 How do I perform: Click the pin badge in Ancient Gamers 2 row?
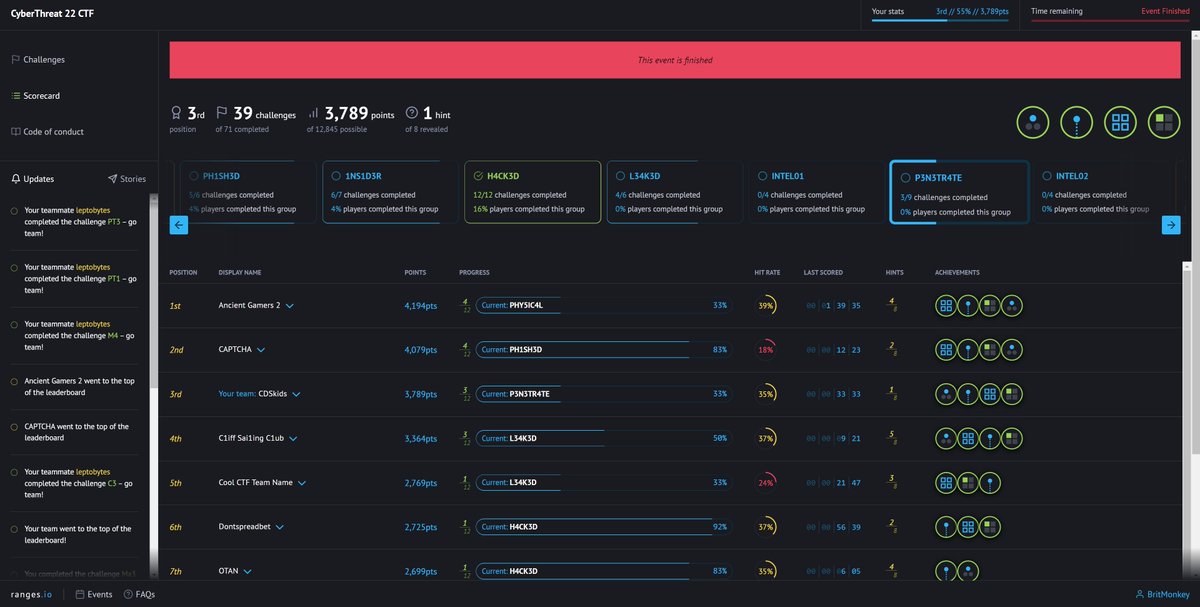967,306
